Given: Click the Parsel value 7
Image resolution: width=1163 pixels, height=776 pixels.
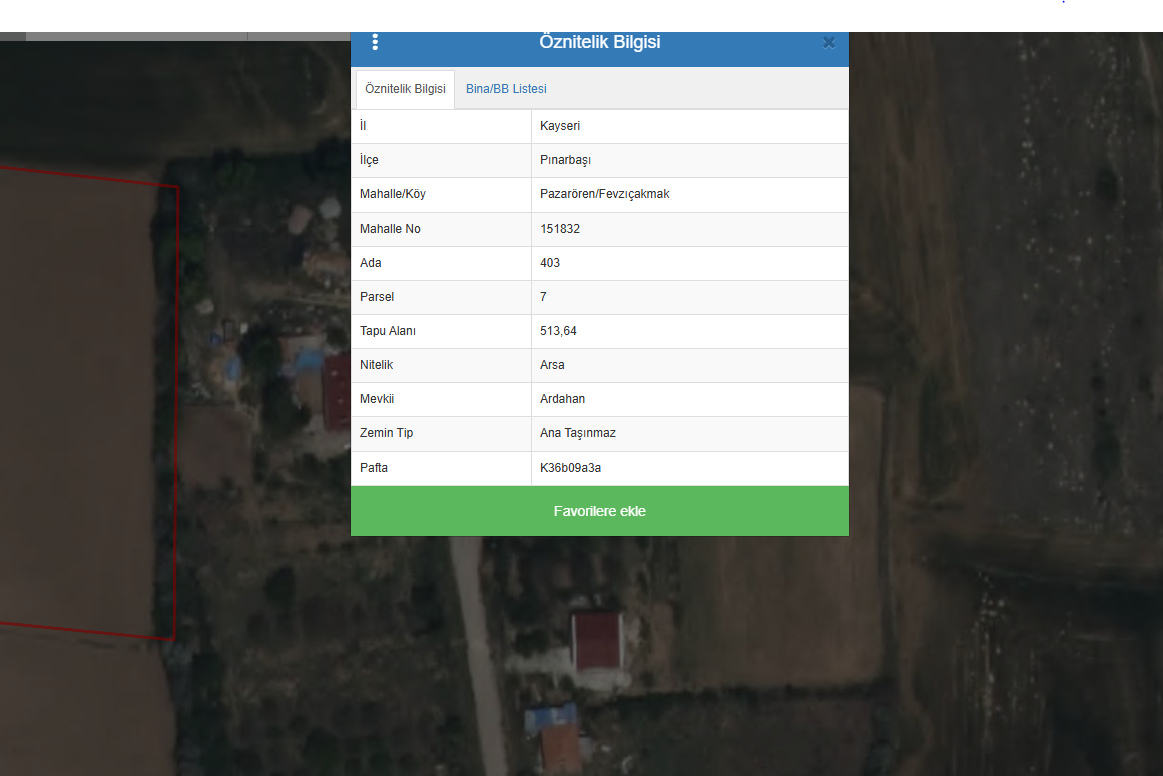Looking at the screenshot, I should pos(544,297).
